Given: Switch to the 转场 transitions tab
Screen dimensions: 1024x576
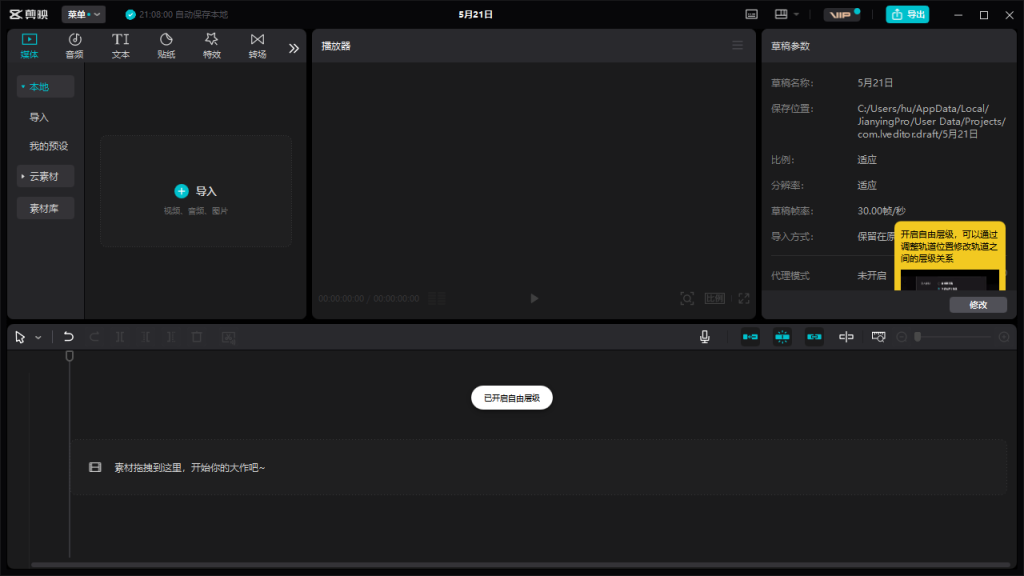Looking at the screenshot, I should [257, 46].
